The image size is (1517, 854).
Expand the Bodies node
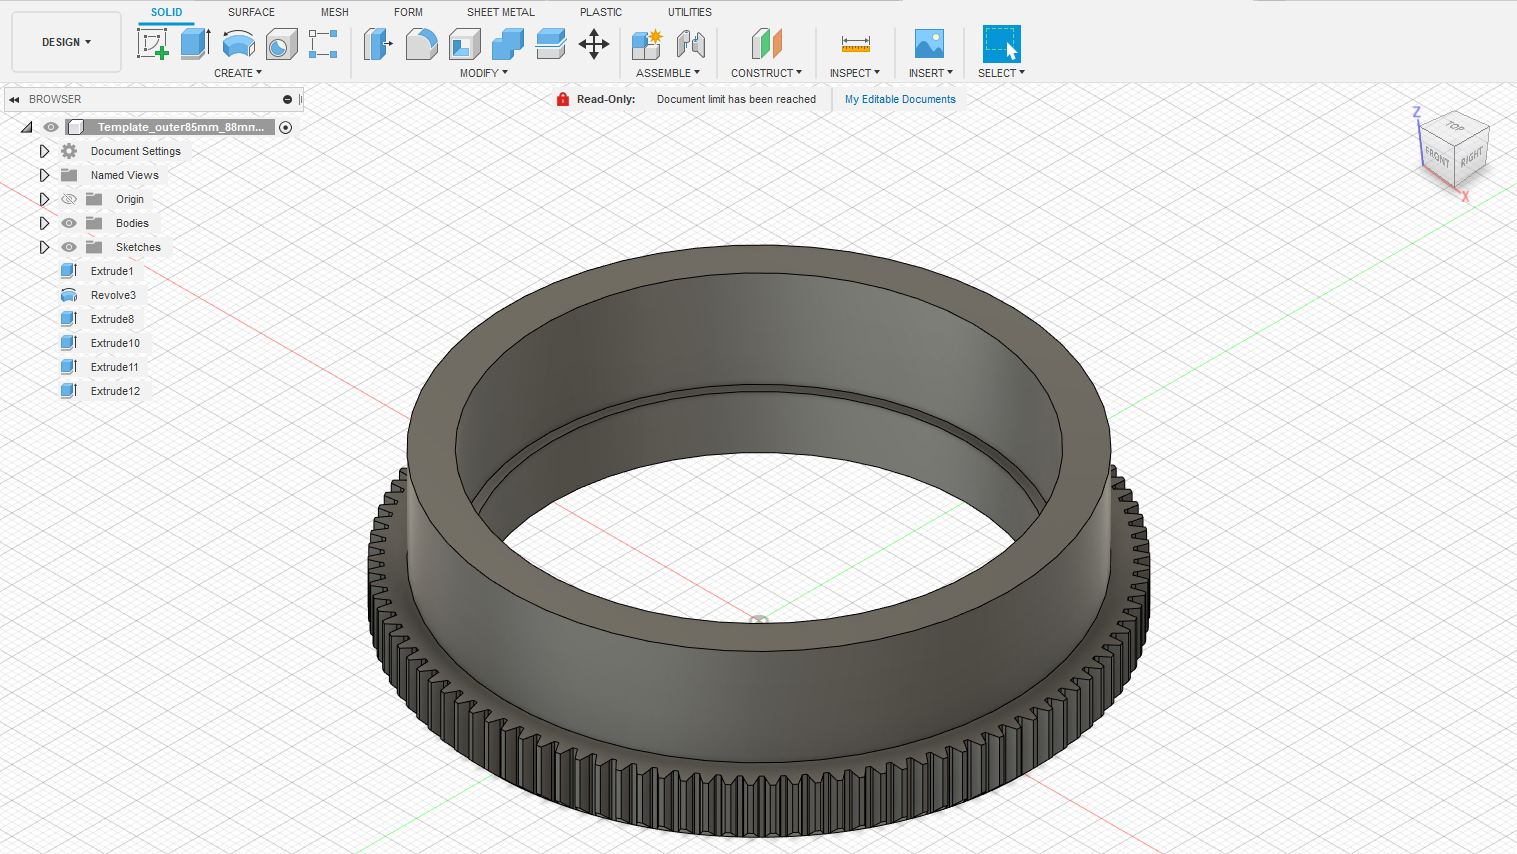(44, 223)
